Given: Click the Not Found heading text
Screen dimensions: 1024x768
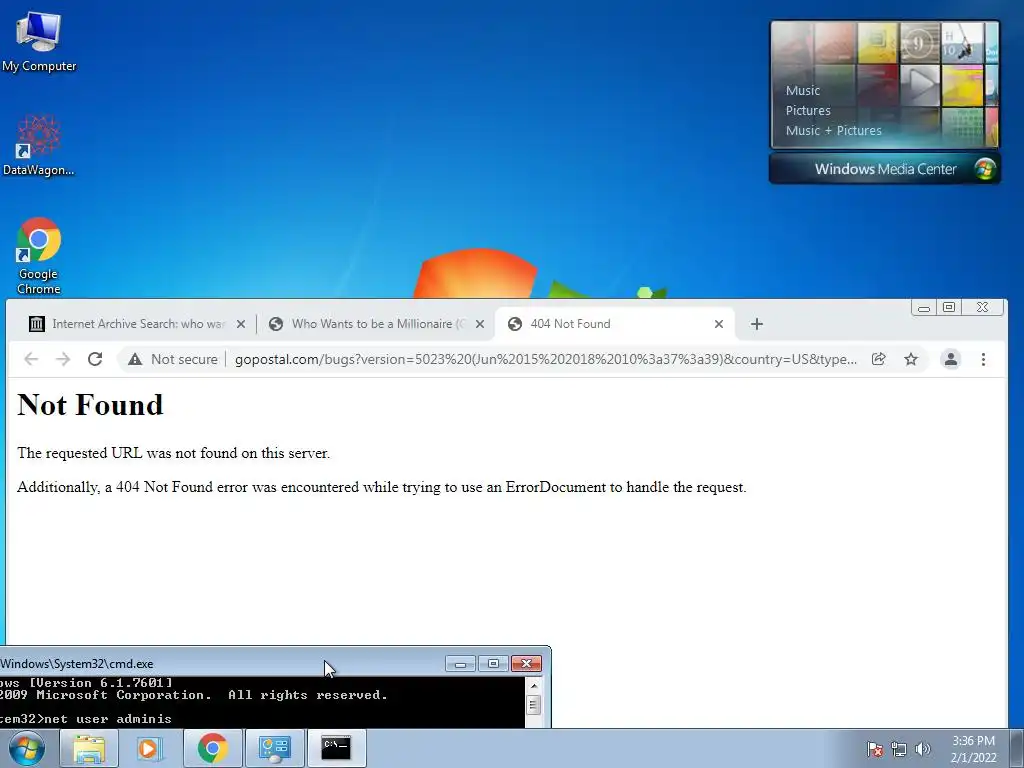Looking at the screenshot, I should (90, 405).
